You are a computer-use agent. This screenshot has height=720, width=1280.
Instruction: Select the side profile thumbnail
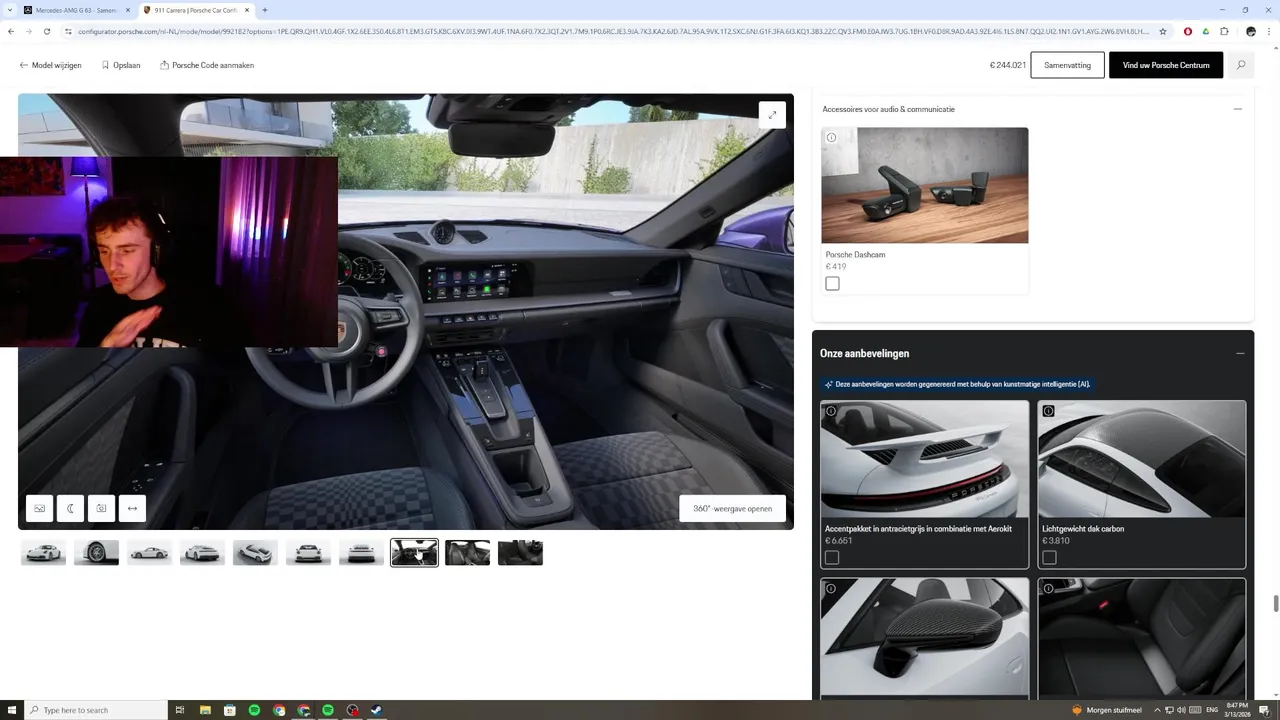pos(149,552)
